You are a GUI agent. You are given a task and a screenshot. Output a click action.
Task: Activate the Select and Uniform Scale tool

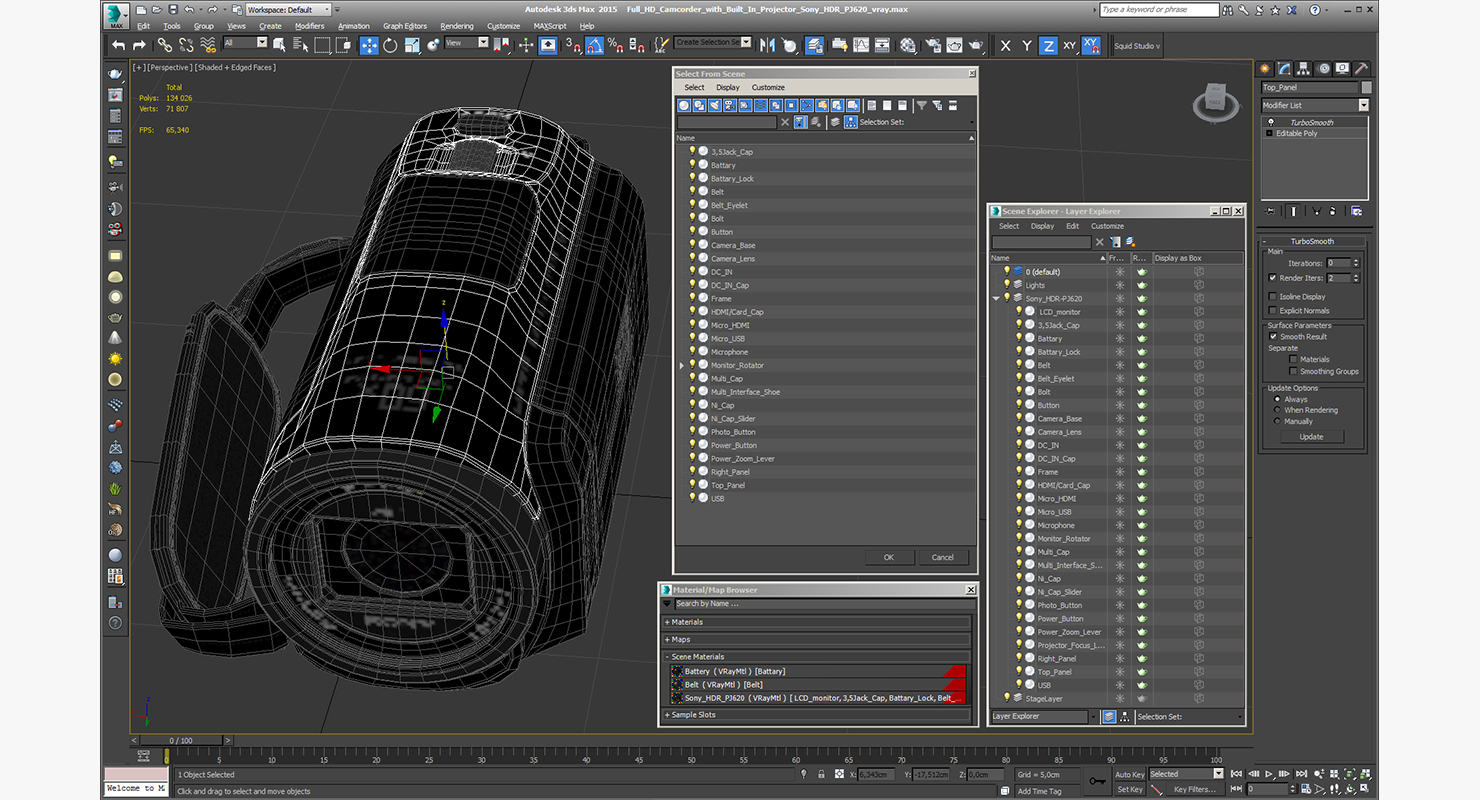[x=412, y=45]
